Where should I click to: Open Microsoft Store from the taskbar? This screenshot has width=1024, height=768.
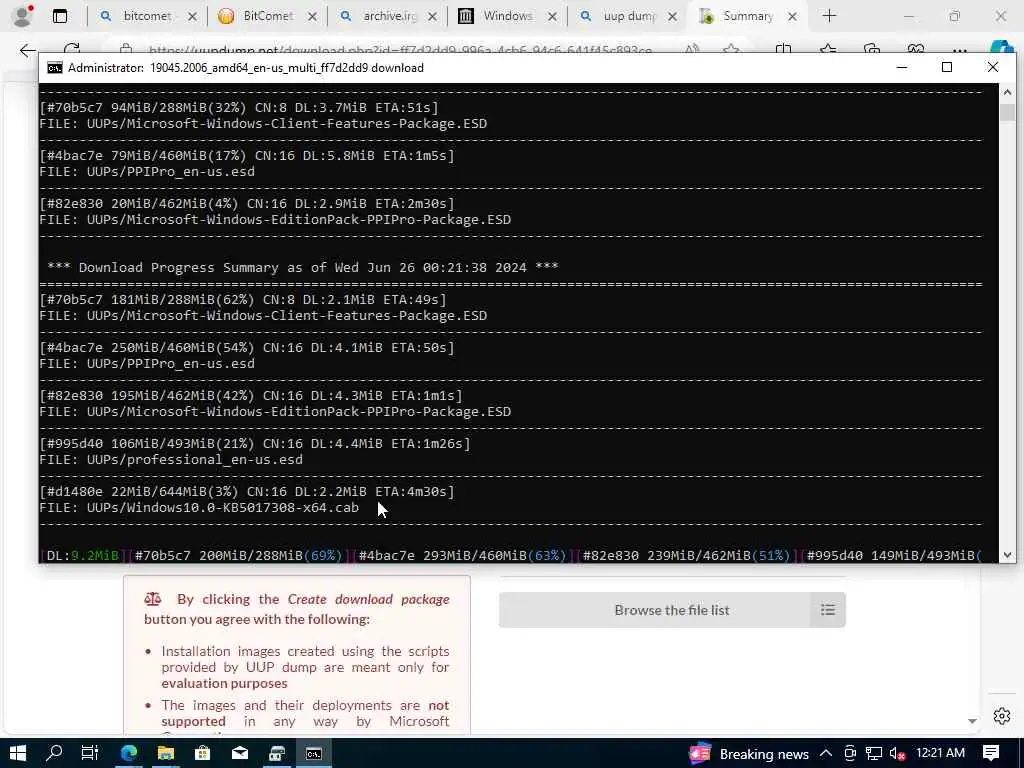coord(202,754)
